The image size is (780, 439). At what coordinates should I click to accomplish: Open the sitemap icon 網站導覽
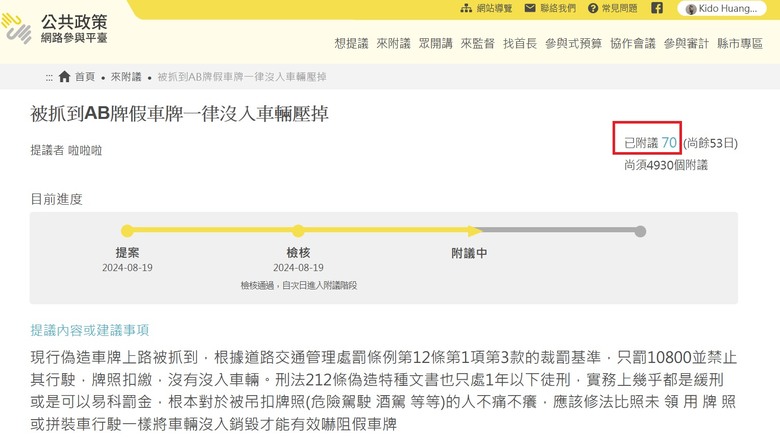(x=466, y=8)
